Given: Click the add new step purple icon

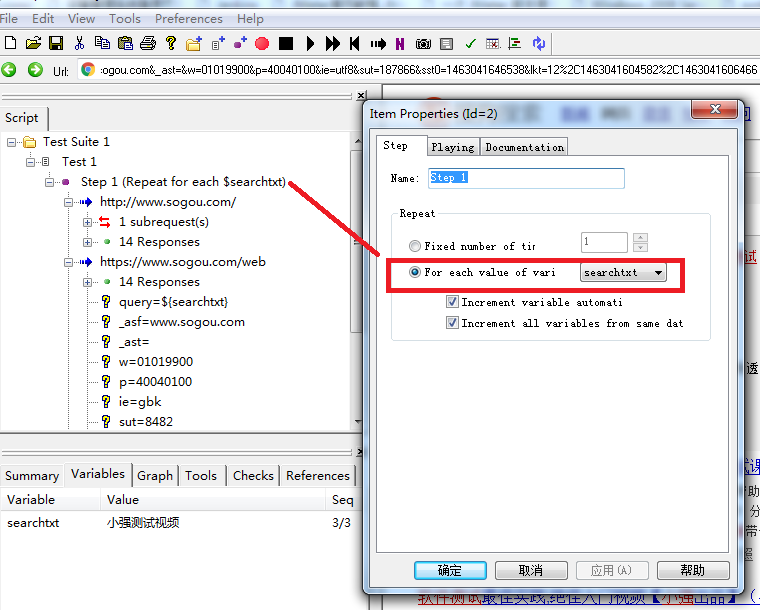Looking at the screenshot, I should [x=240, y=43].
